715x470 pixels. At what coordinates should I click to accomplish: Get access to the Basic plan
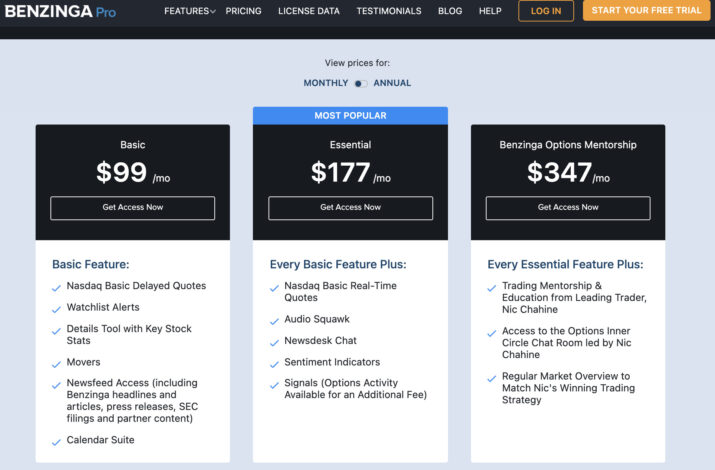(x=133, y=208)
